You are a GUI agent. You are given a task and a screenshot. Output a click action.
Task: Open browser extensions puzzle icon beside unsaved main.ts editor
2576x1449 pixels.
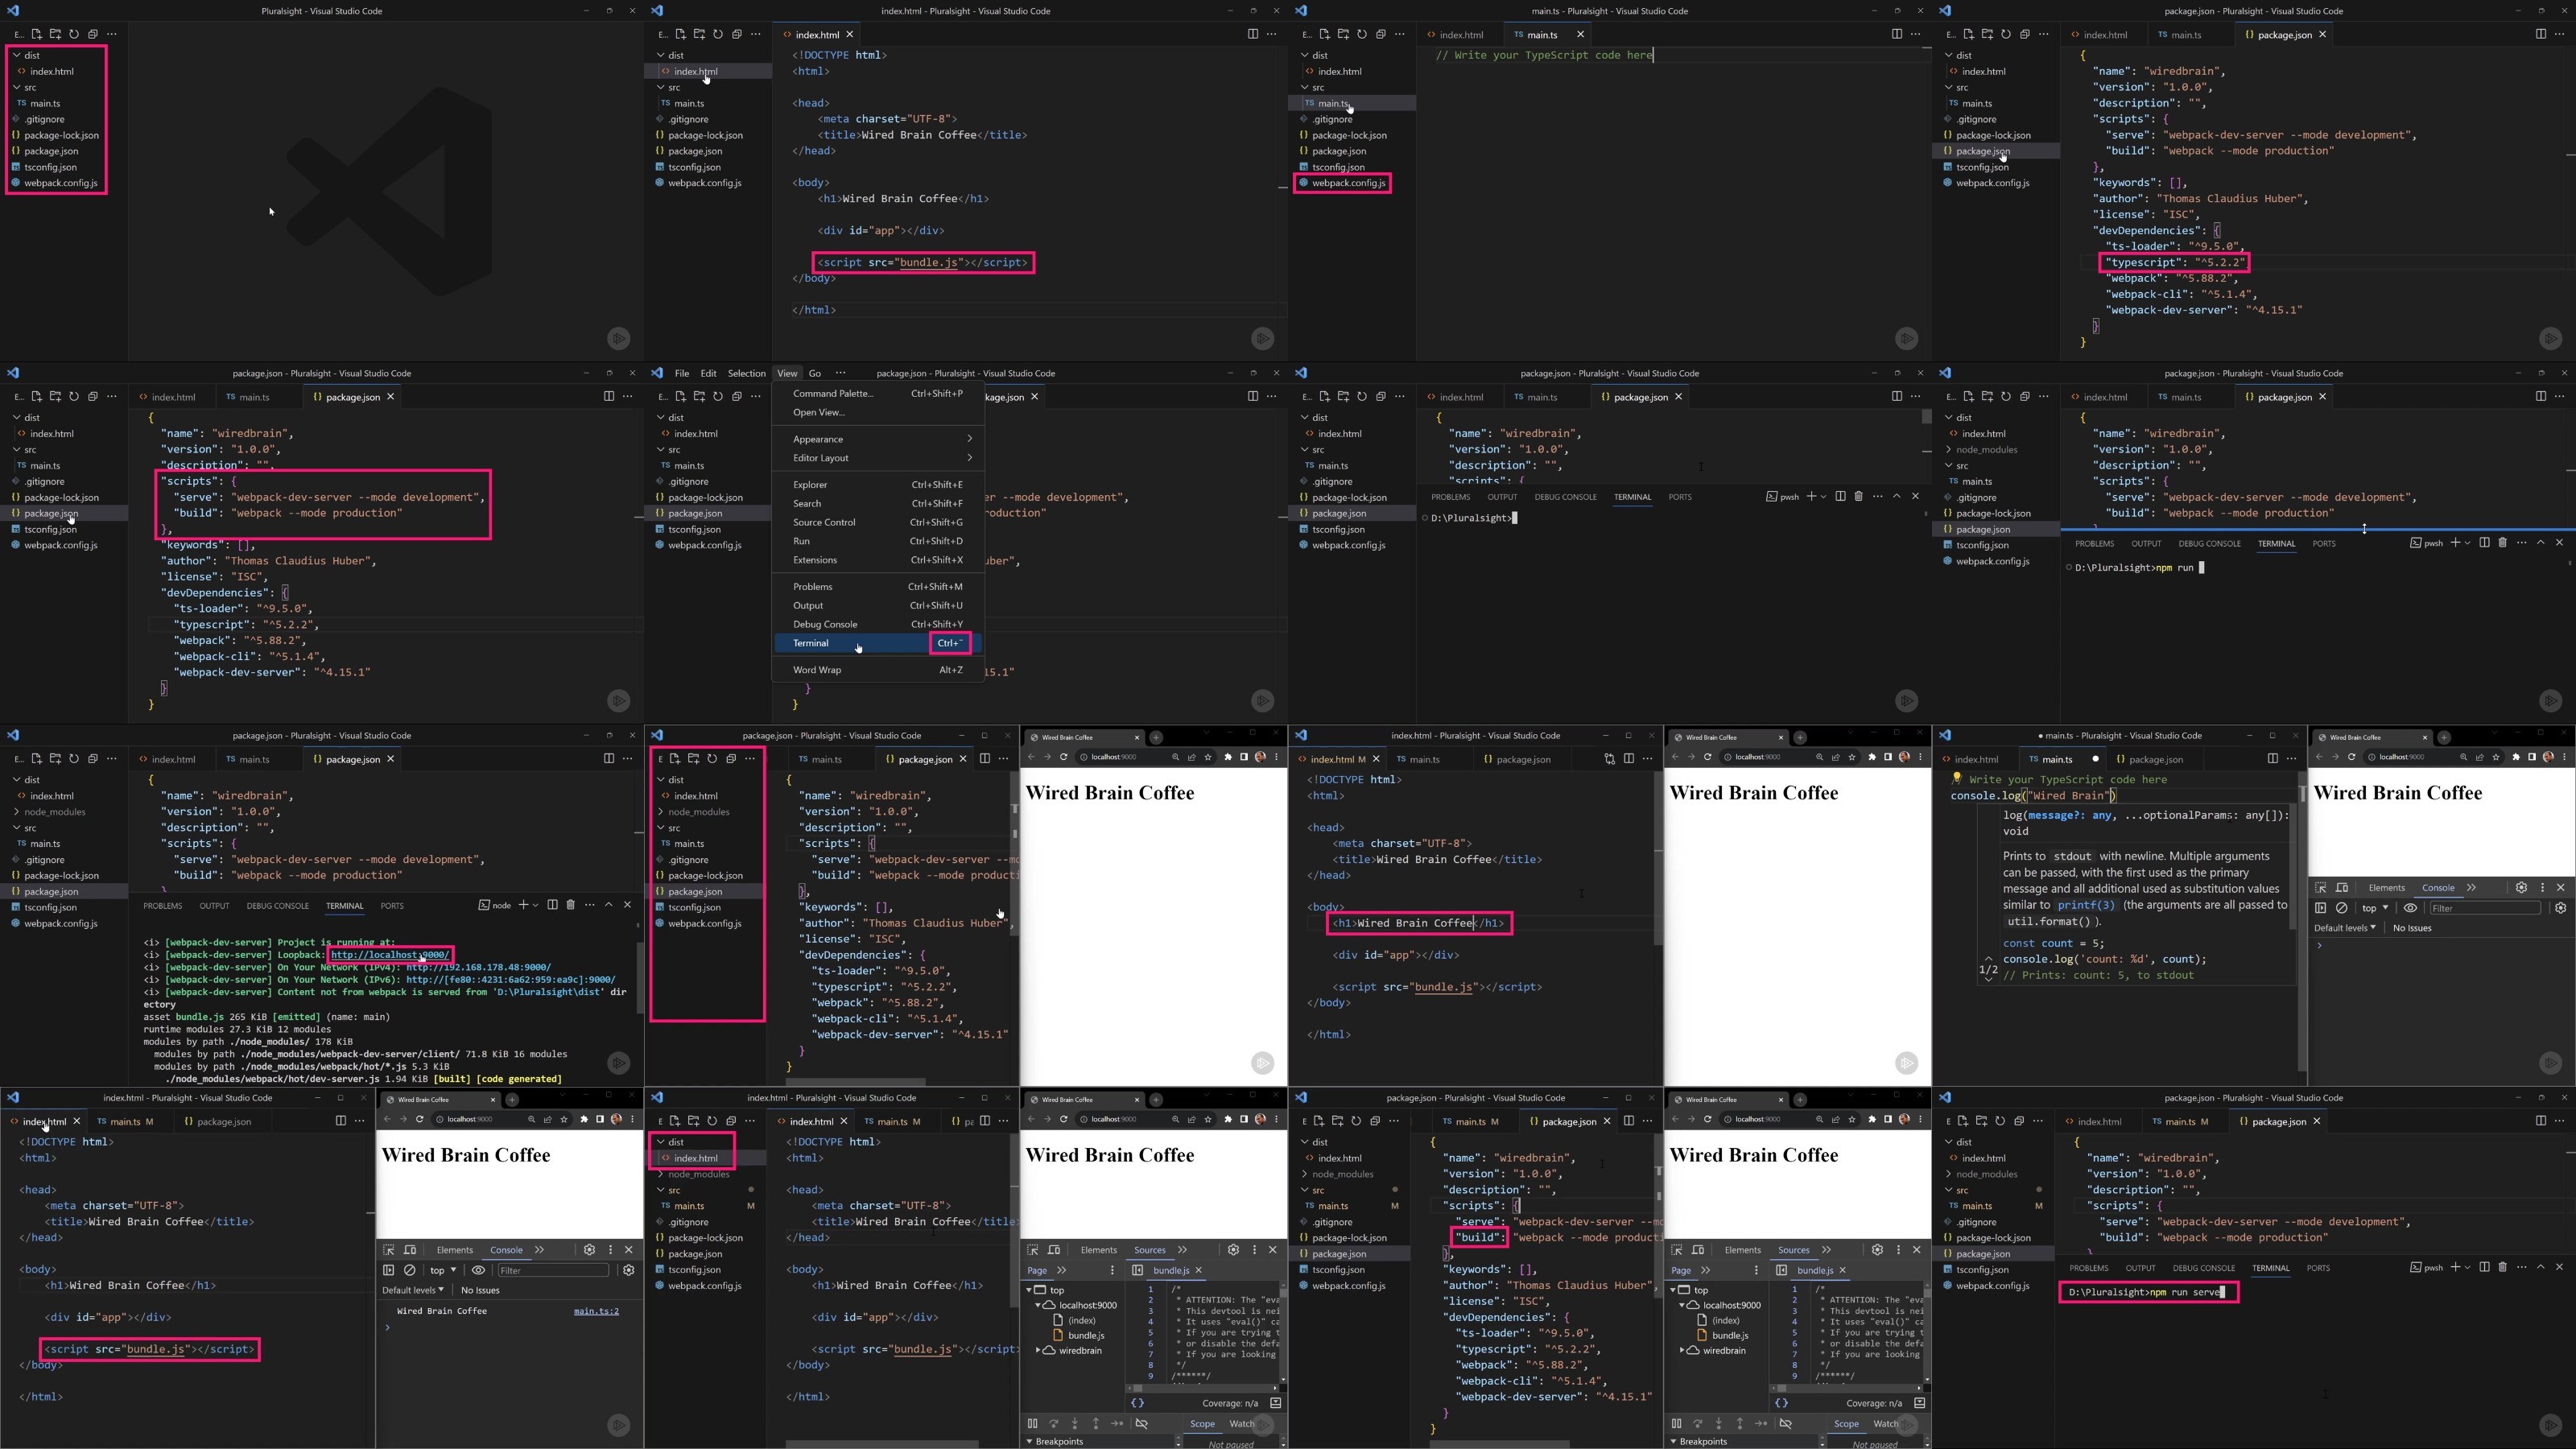pos(2516,757)
